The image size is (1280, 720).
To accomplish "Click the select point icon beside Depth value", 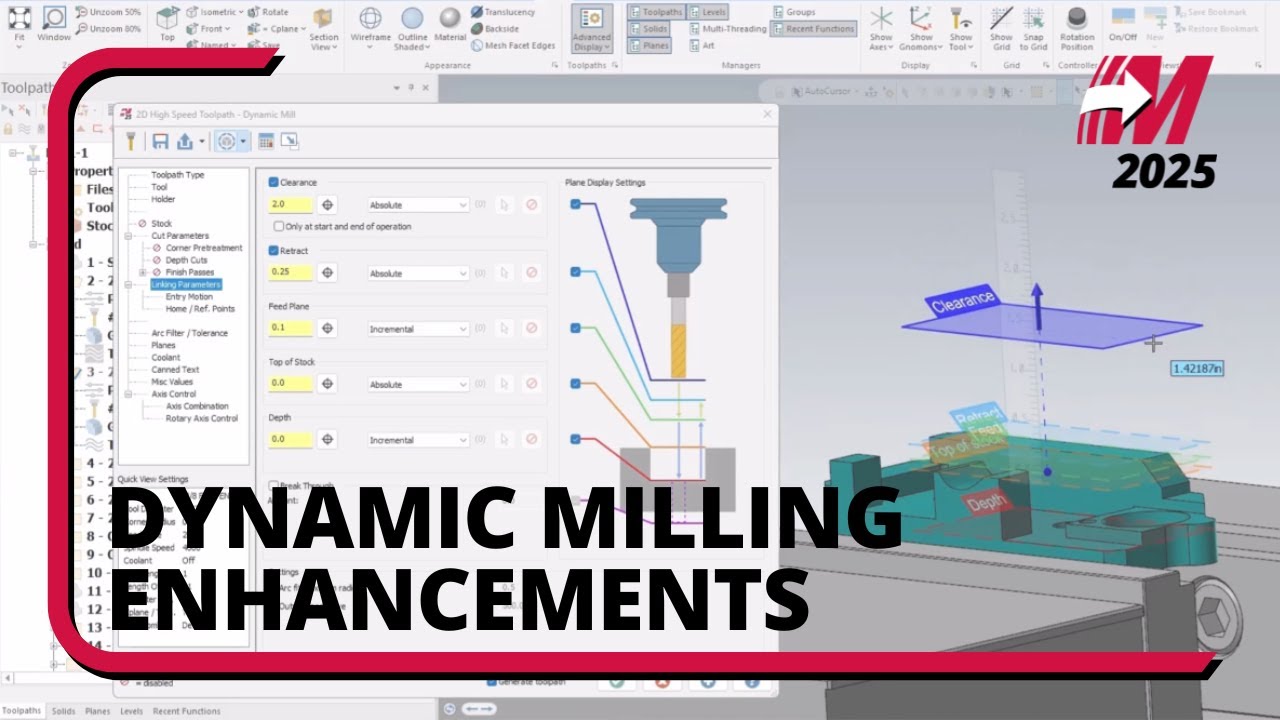I will click(327, 440).
